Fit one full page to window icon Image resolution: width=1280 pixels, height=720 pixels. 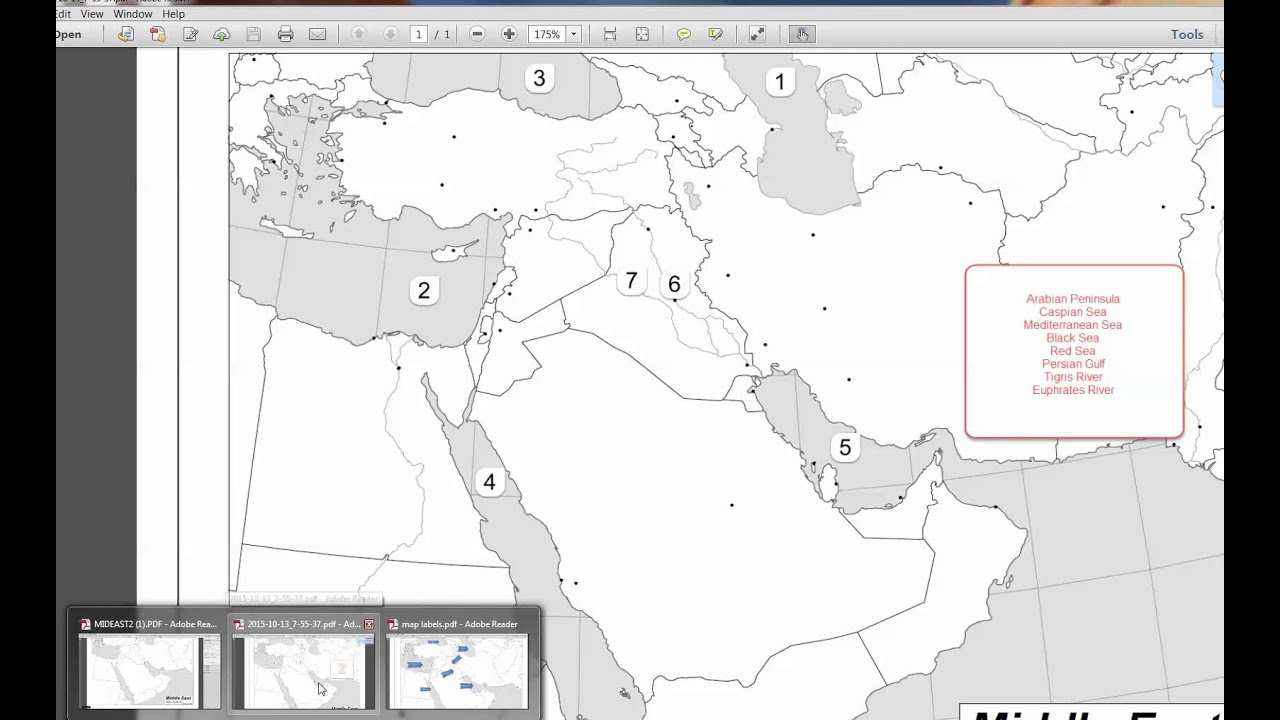[x=642, y=34]
